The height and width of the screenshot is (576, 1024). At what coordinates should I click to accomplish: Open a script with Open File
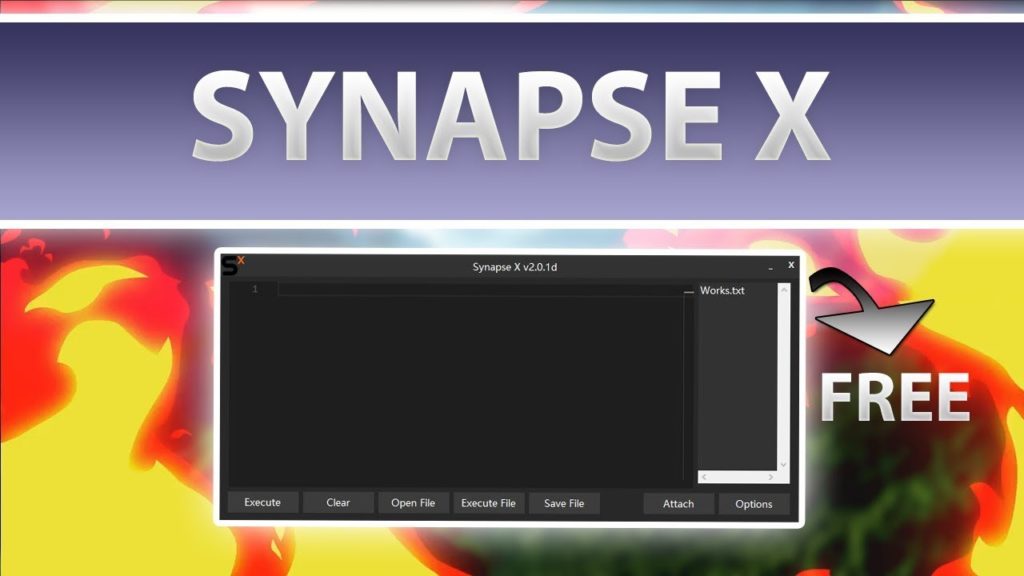coord(413,503)
